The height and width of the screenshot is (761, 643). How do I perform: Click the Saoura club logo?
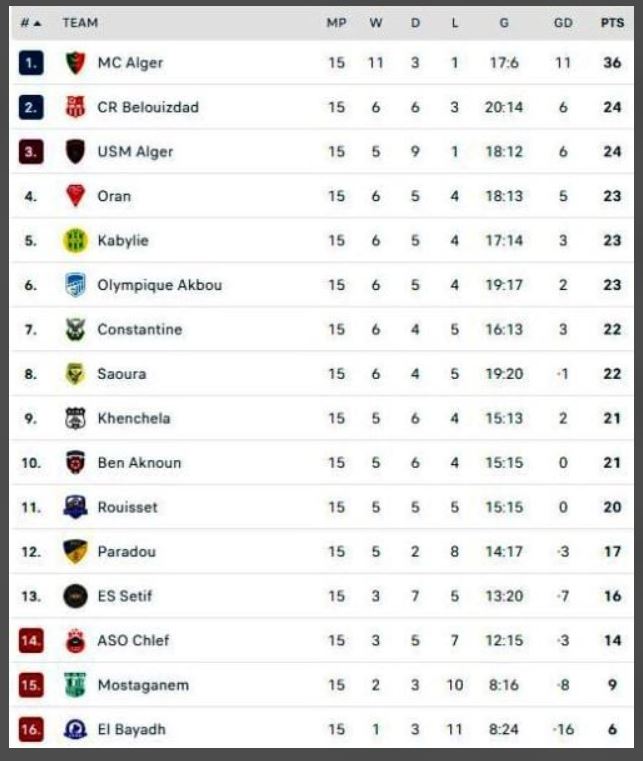(75, 374)
